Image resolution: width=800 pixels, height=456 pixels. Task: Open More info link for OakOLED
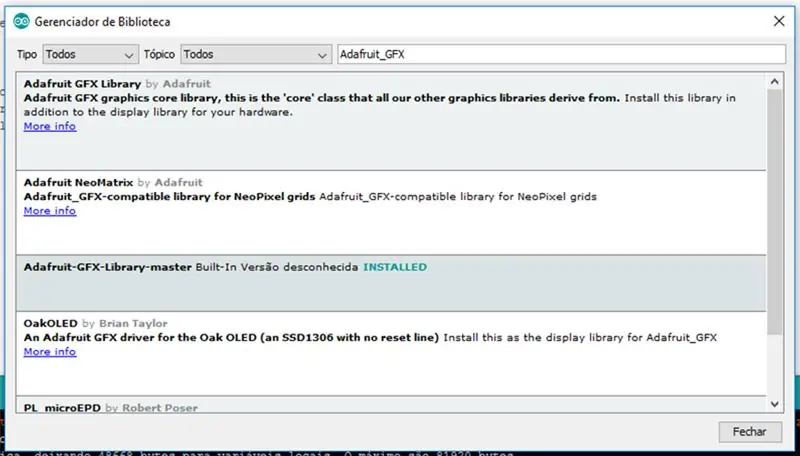(50, 351)
